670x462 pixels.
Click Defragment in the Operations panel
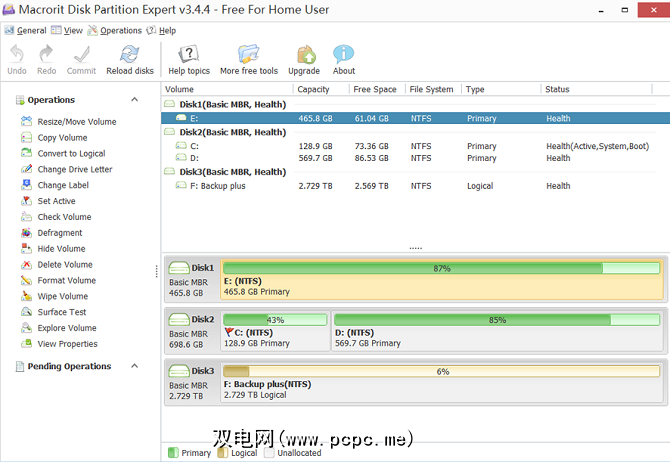tap(60, 233)
